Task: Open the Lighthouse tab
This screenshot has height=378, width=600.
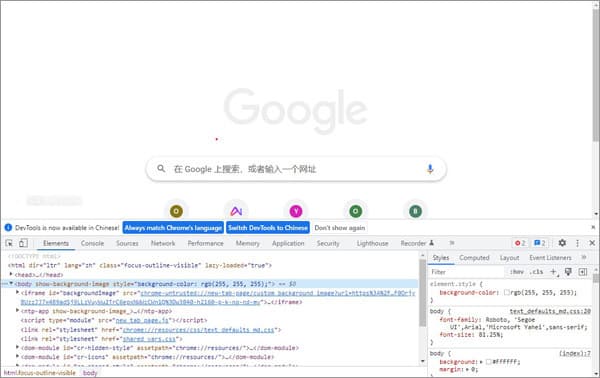Action: pyautogui.click(x=372, y=243)
